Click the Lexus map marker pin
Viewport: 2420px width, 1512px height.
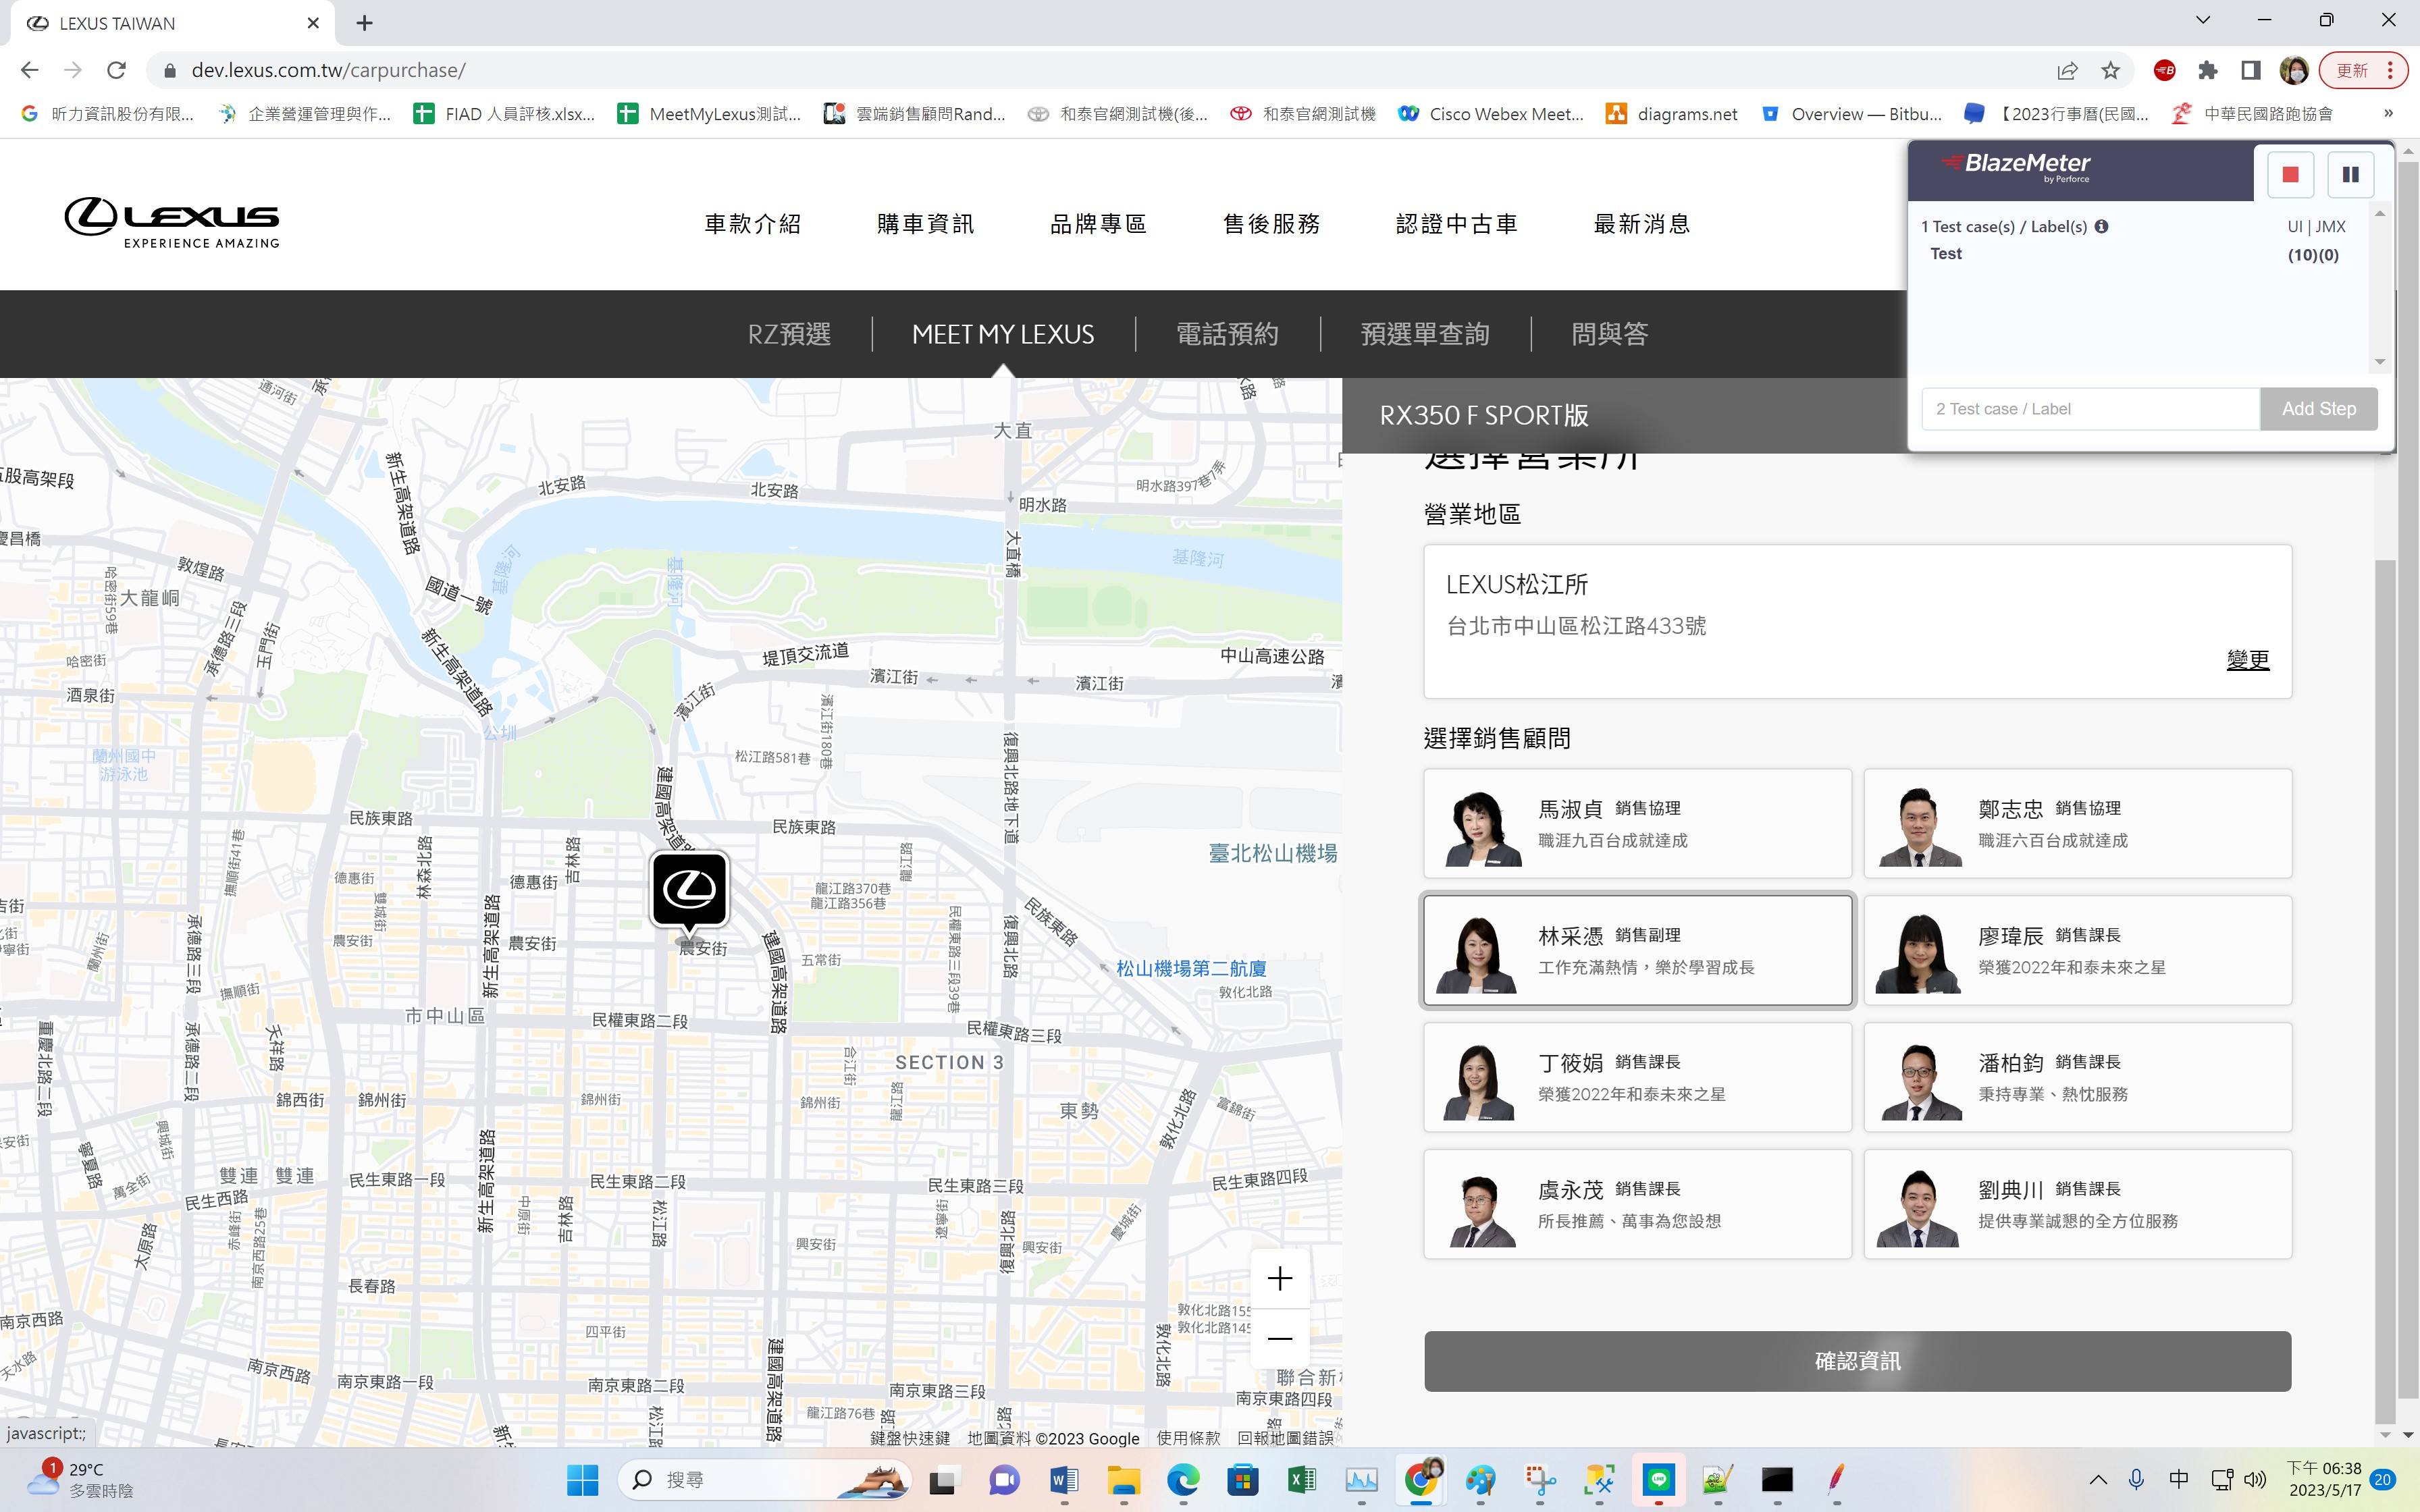[689, 890]
